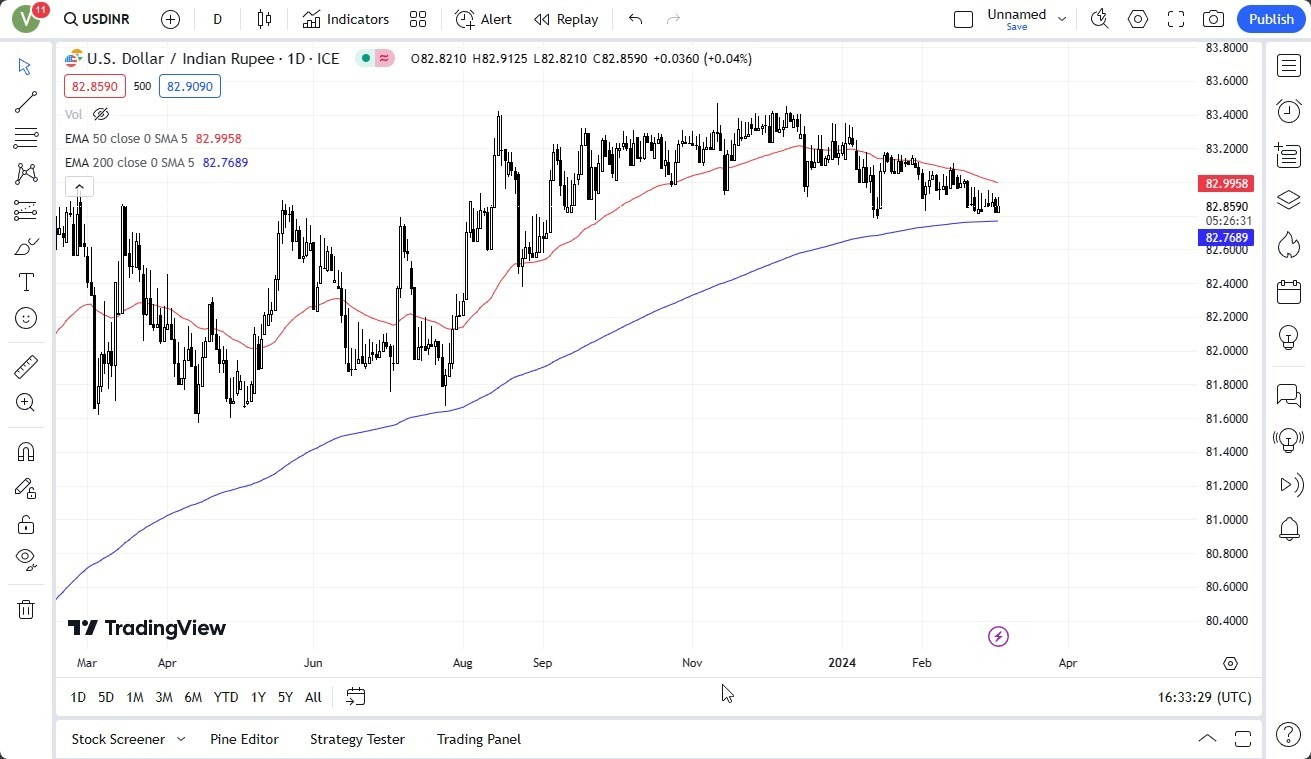Open the Indicators dialog
This screenshot has height=759, width=1311.
point(345,19)
